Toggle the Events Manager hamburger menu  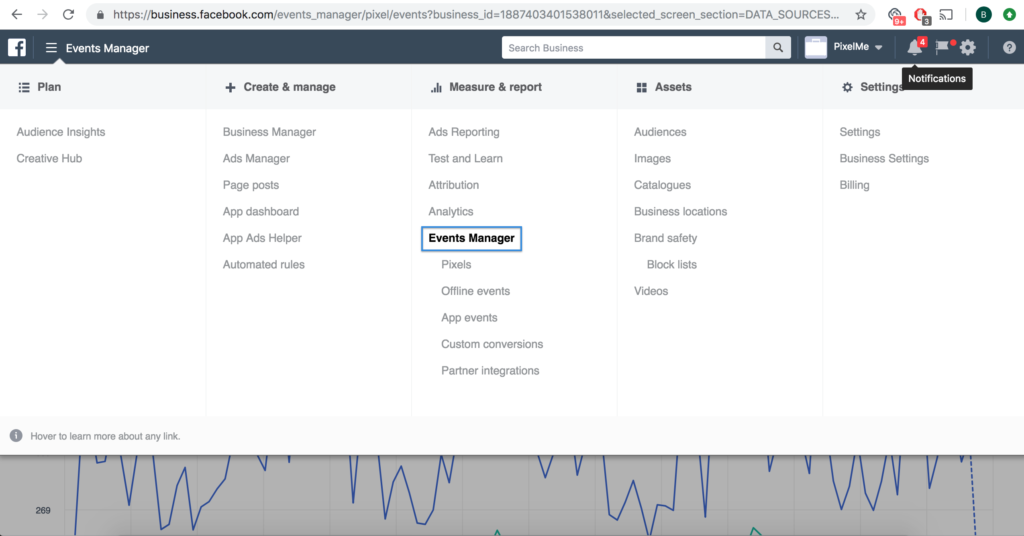pyautogui.click(x=51, y=48)
